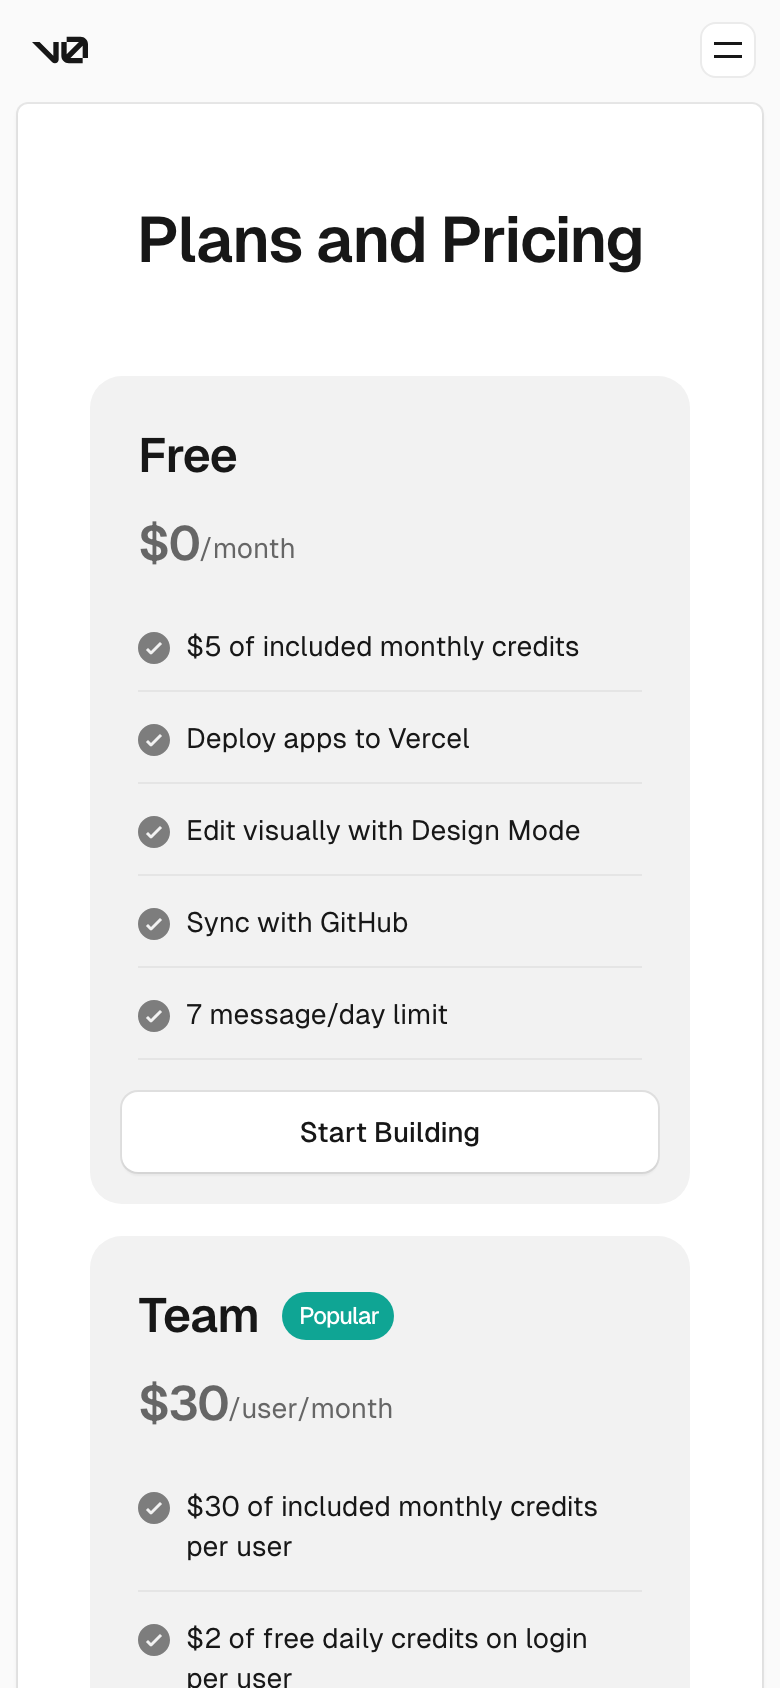Click checkmark icon beside $30 monthly credits per user
The image size is (780, 1688).
(x=154, y=1508)
